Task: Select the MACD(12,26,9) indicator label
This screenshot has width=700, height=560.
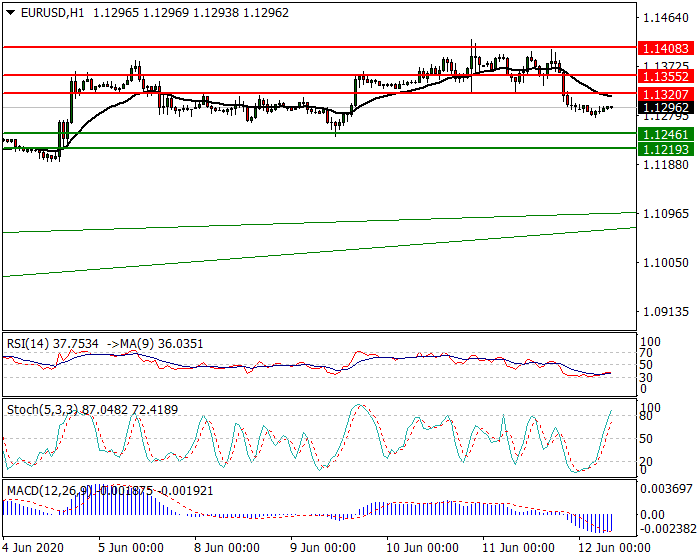Action: (49, 491)
